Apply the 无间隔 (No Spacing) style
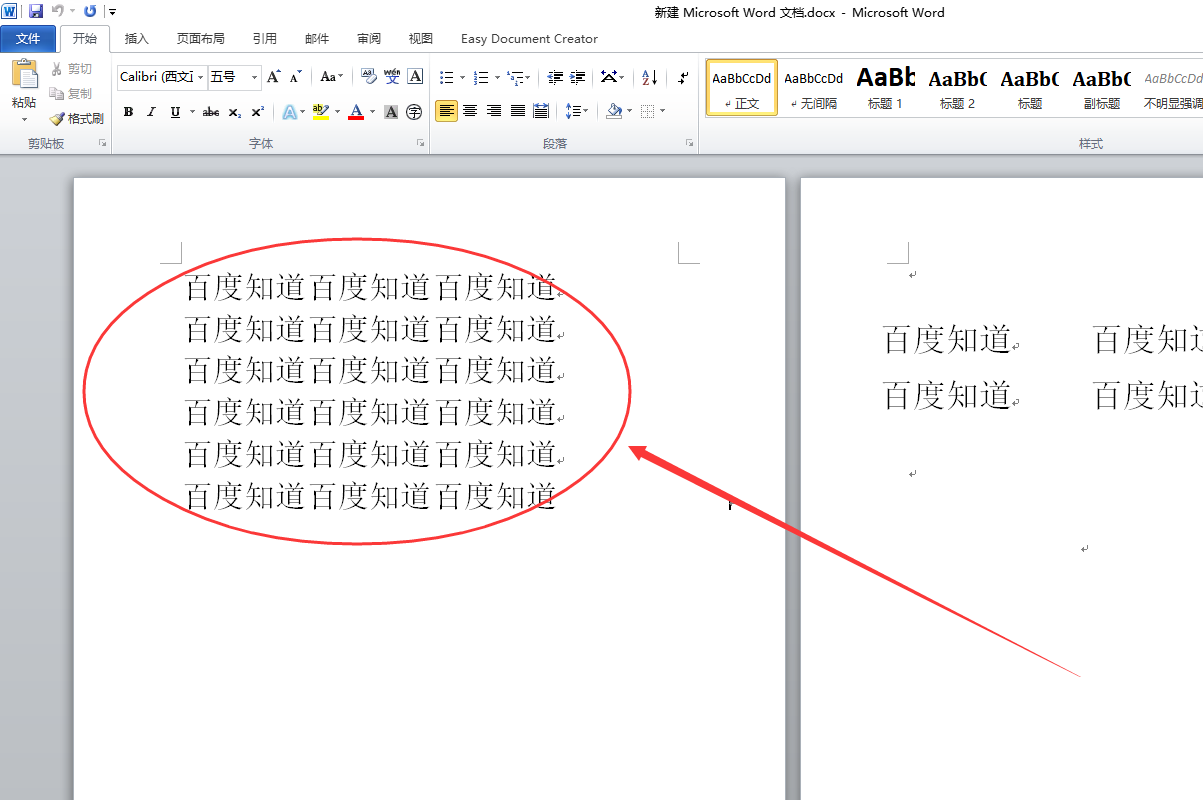The image size is (1203, 800). [x=814, y=88]
